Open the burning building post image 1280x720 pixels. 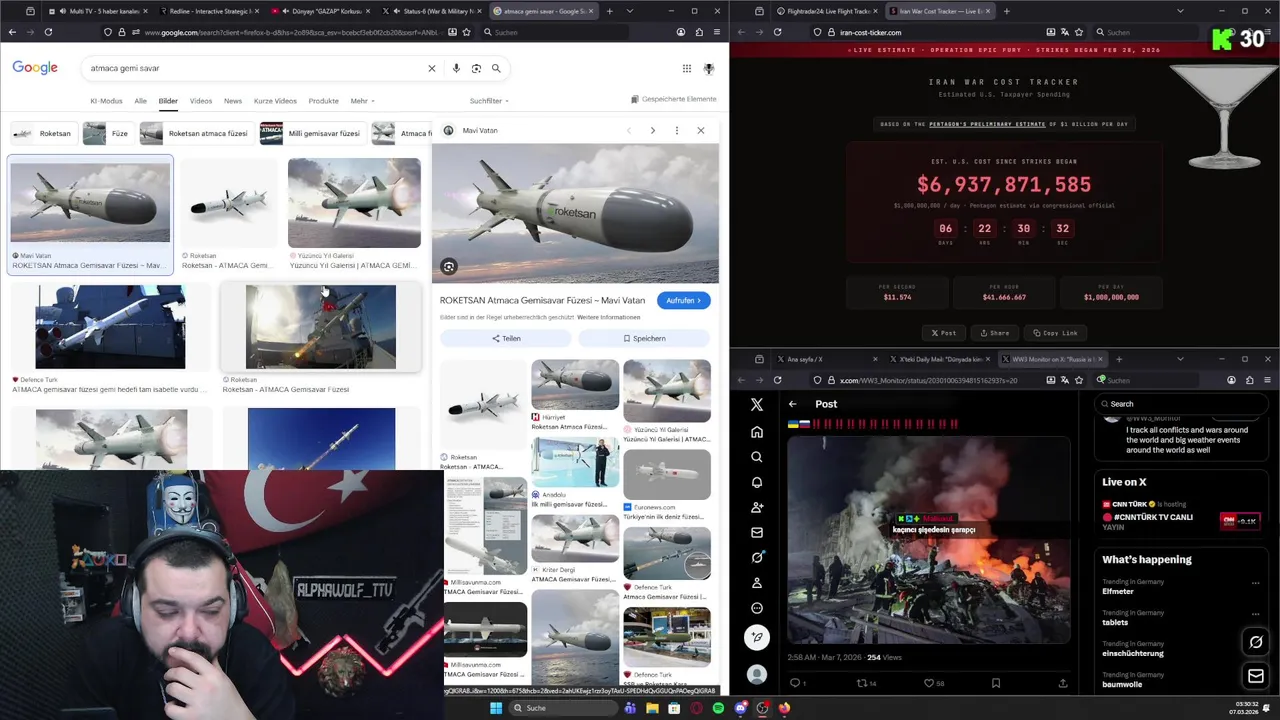(928, 540)
